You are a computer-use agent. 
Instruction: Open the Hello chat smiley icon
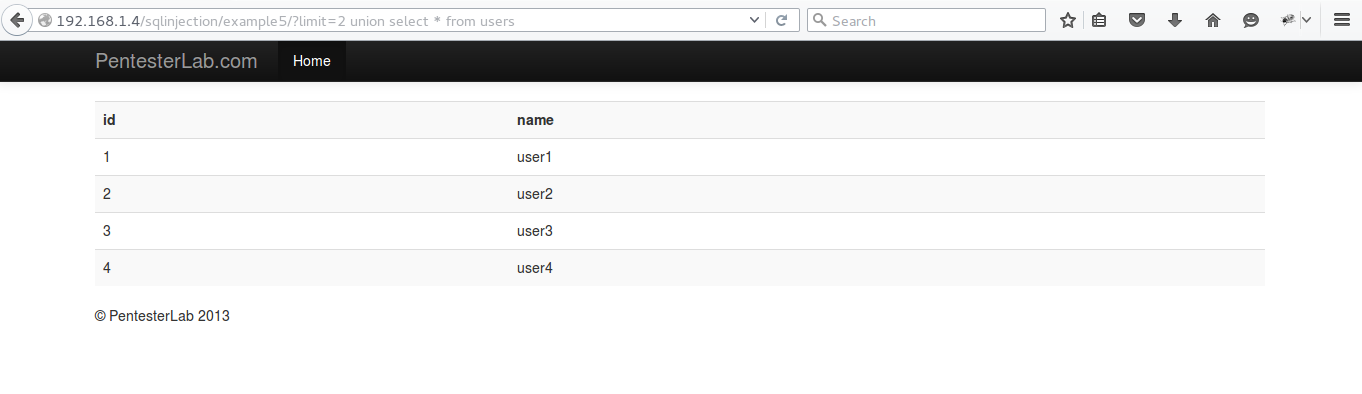(1251, 20)
